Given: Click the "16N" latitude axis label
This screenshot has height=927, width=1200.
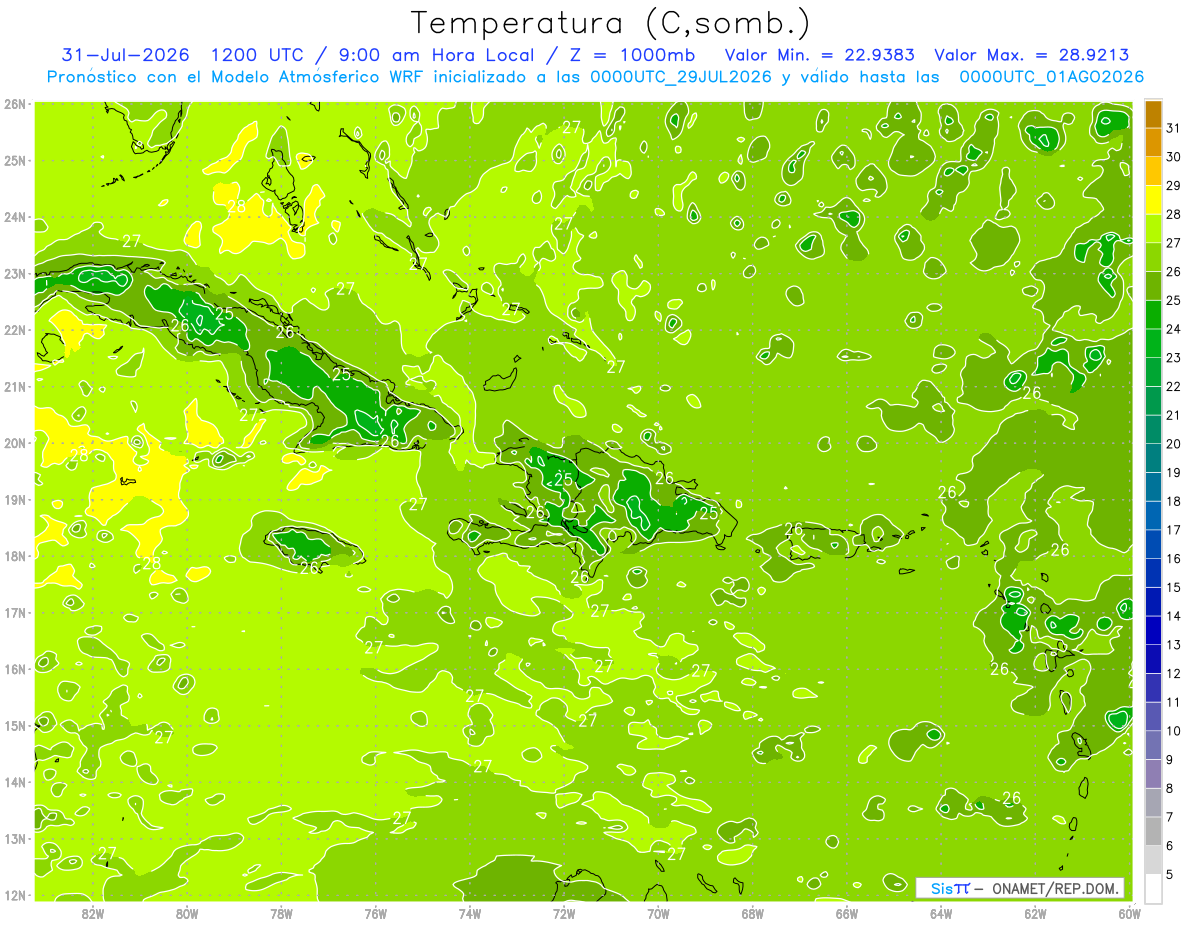Looking at the screenshot, I should pyautogui.click(x=15, y=669).
